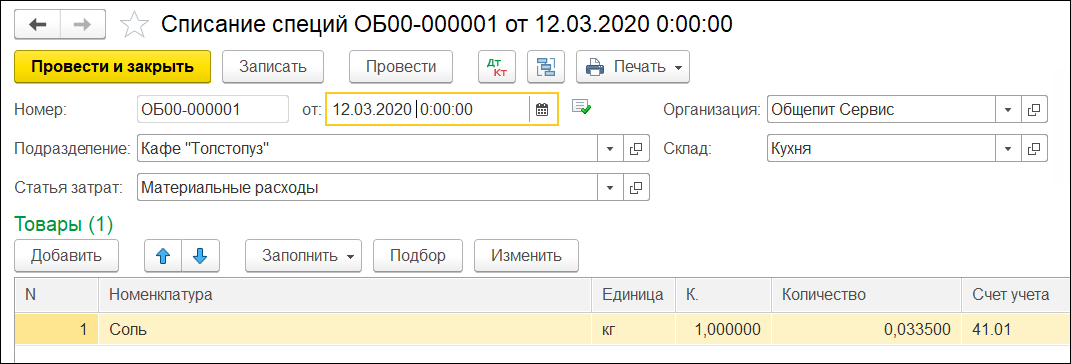Click Провести и закрыть button
This screenshot has width=1071, height=364.
[113, 66]
